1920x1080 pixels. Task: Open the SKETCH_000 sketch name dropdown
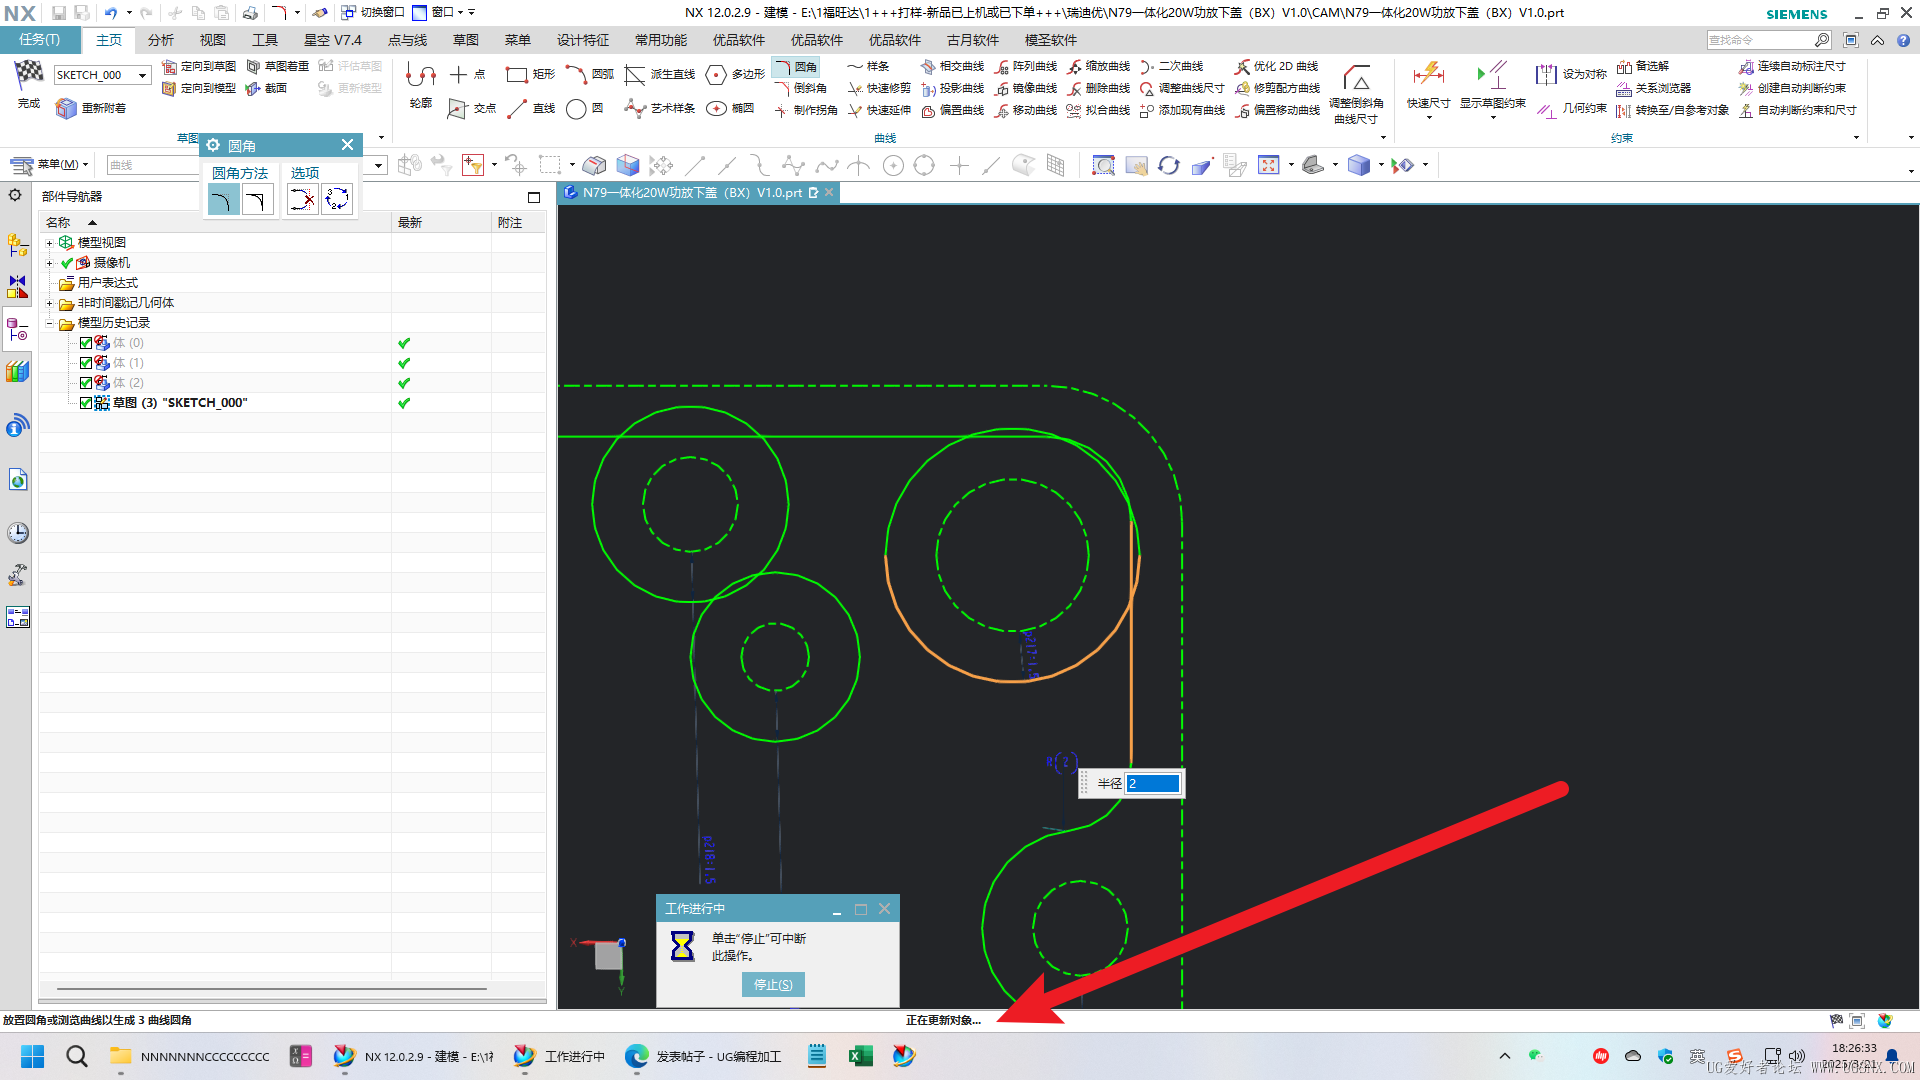[x=143, y=75]
